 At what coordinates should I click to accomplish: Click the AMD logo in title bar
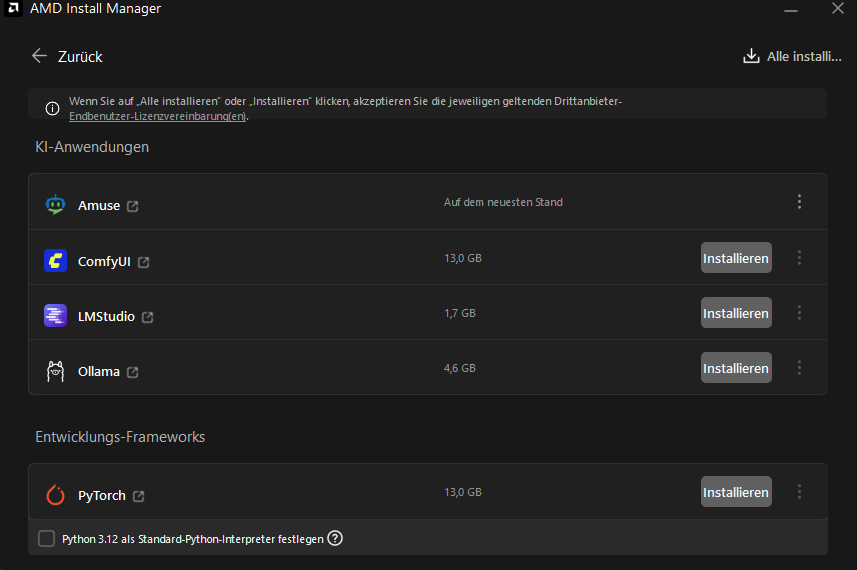(13, 8)
